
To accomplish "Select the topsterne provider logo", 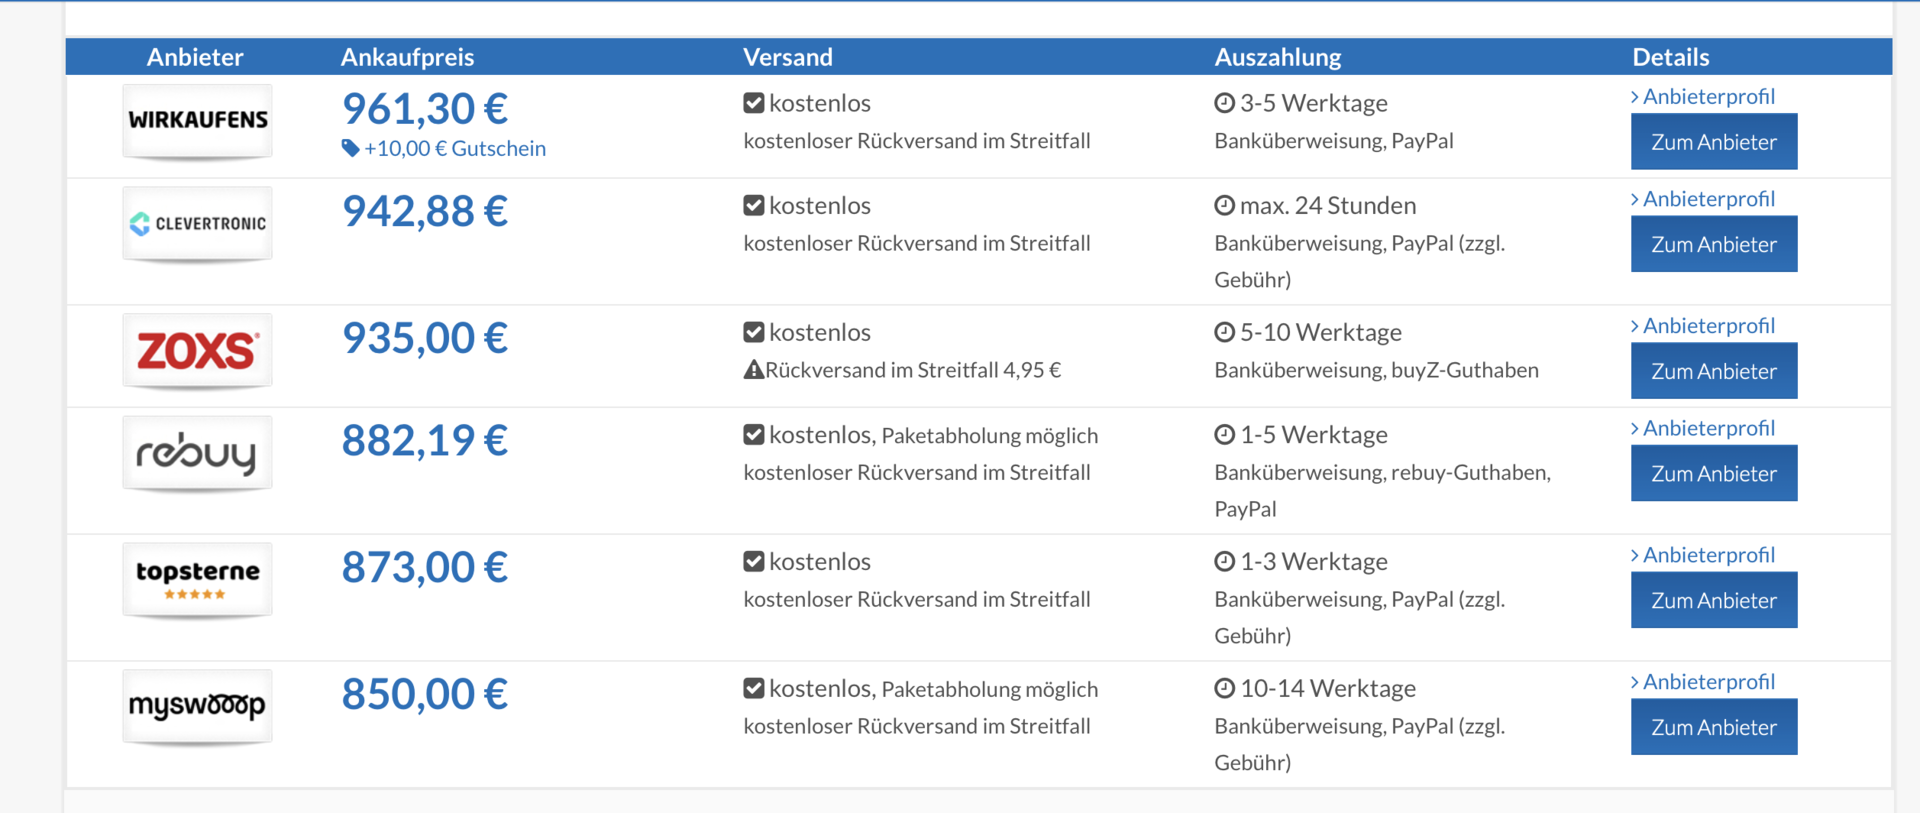I will pos(197,580).
